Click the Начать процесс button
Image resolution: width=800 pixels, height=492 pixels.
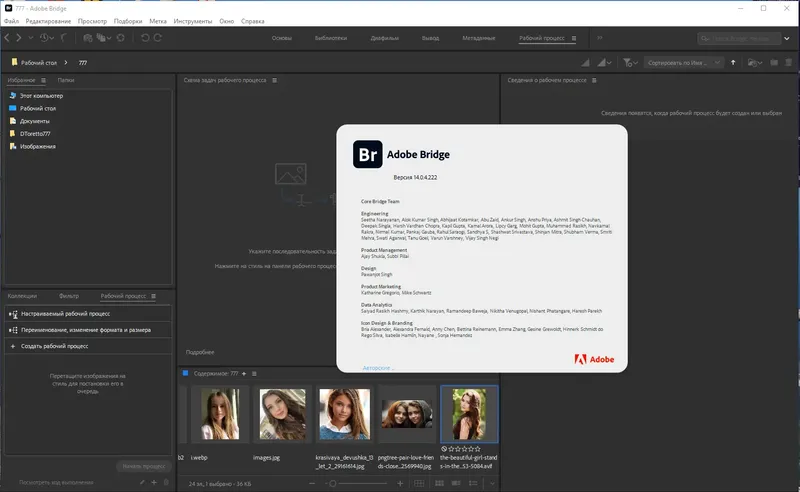[x=144, y=466]
